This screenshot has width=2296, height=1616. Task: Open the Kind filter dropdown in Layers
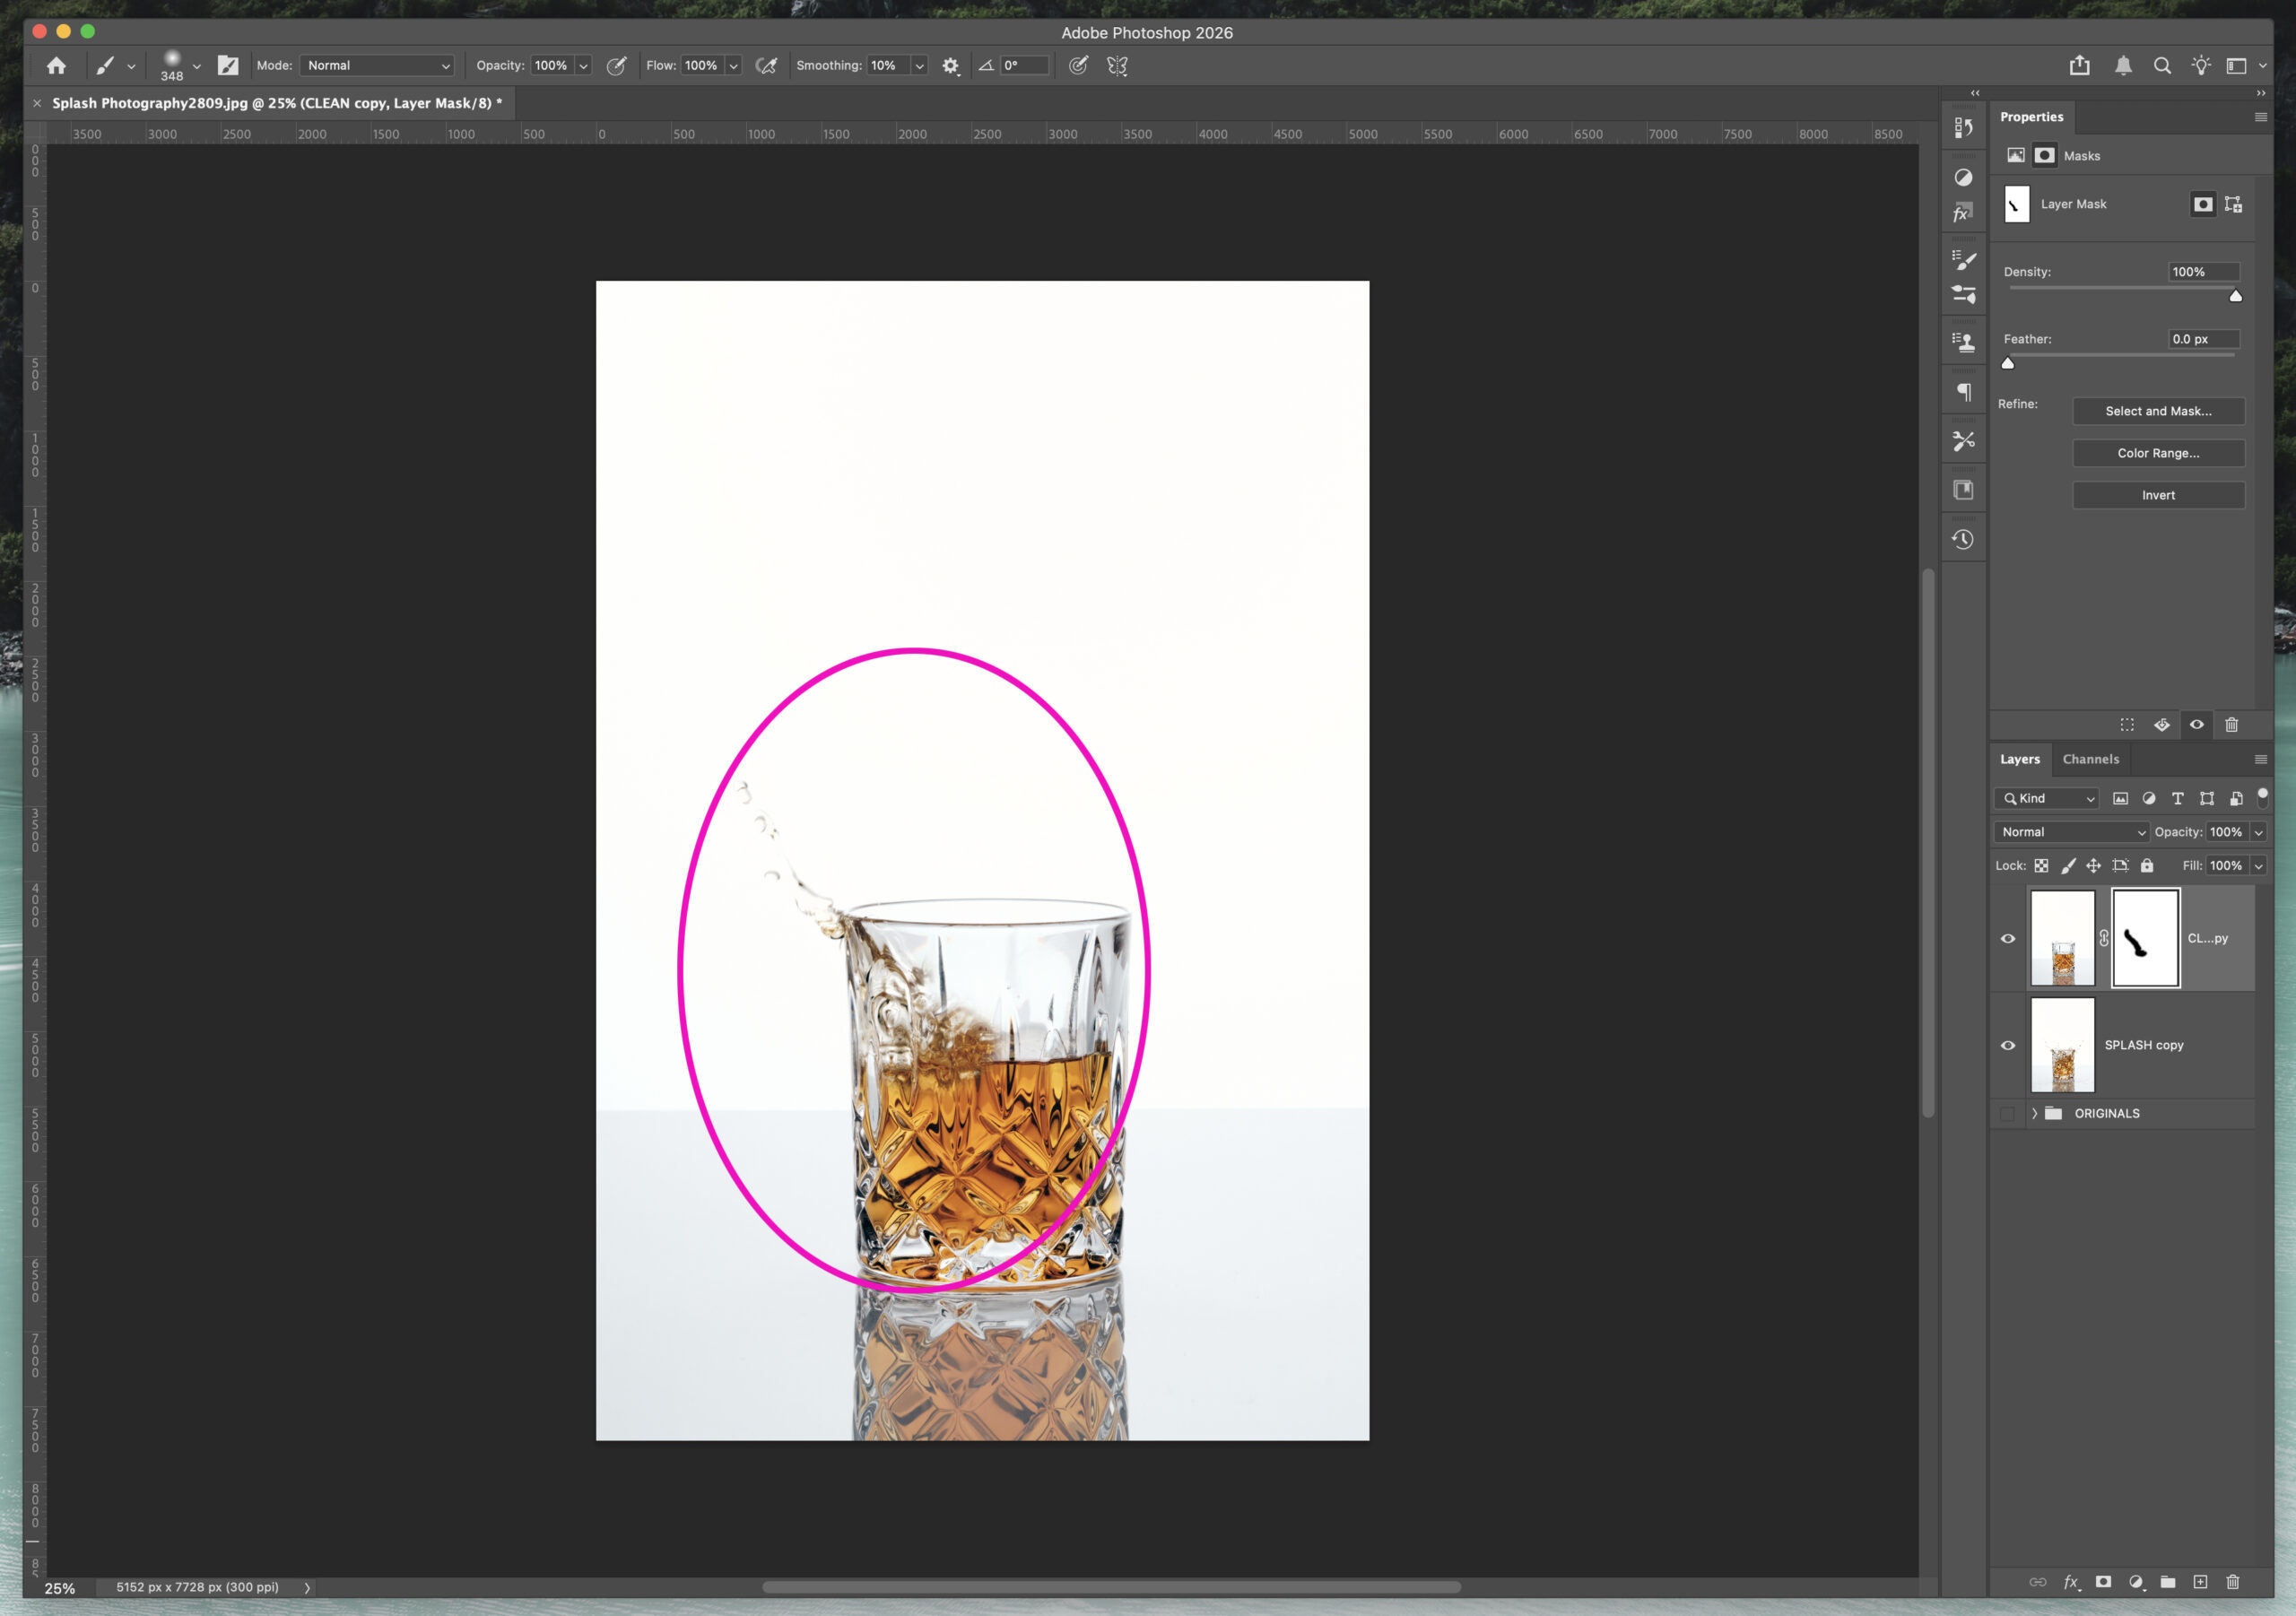tap(2045, 798)
